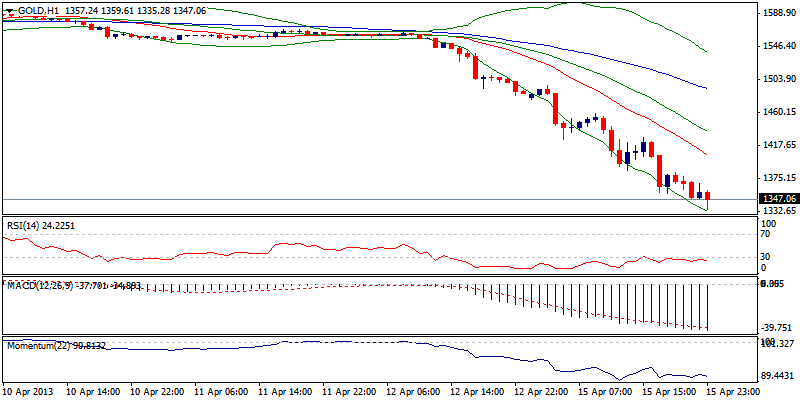Click the 12 Apr 14:00 time label
This screenshot has width=800, height=400.
tap(476, 391)
